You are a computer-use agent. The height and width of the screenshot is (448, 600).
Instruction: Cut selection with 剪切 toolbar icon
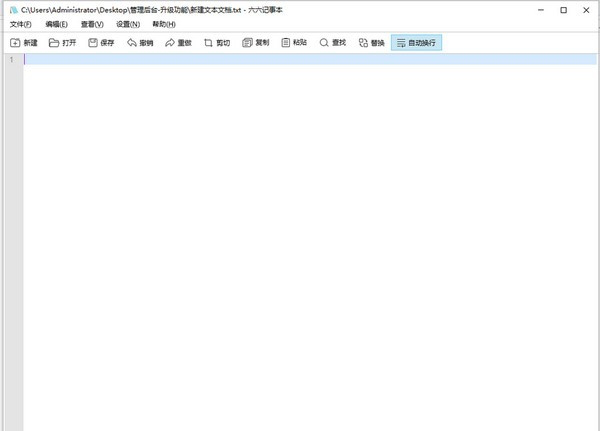click(217, 43)
